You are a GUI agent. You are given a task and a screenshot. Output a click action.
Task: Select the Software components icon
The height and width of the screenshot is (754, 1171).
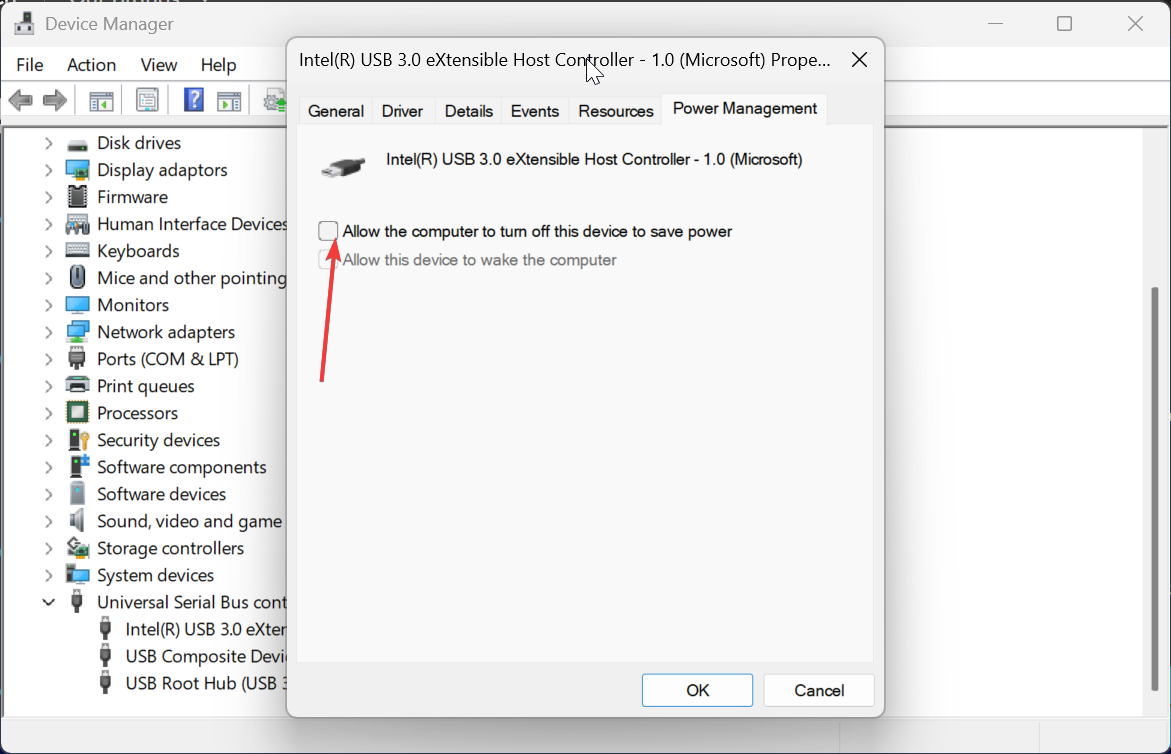78,467
